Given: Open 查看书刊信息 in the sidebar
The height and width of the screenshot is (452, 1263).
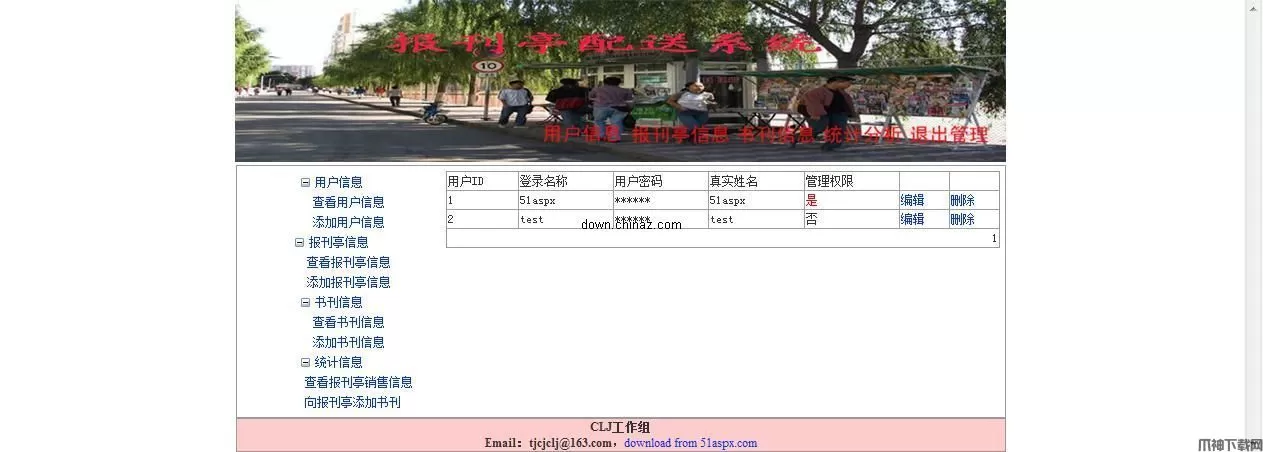Looking at the screenshot, I should point(348,322).
